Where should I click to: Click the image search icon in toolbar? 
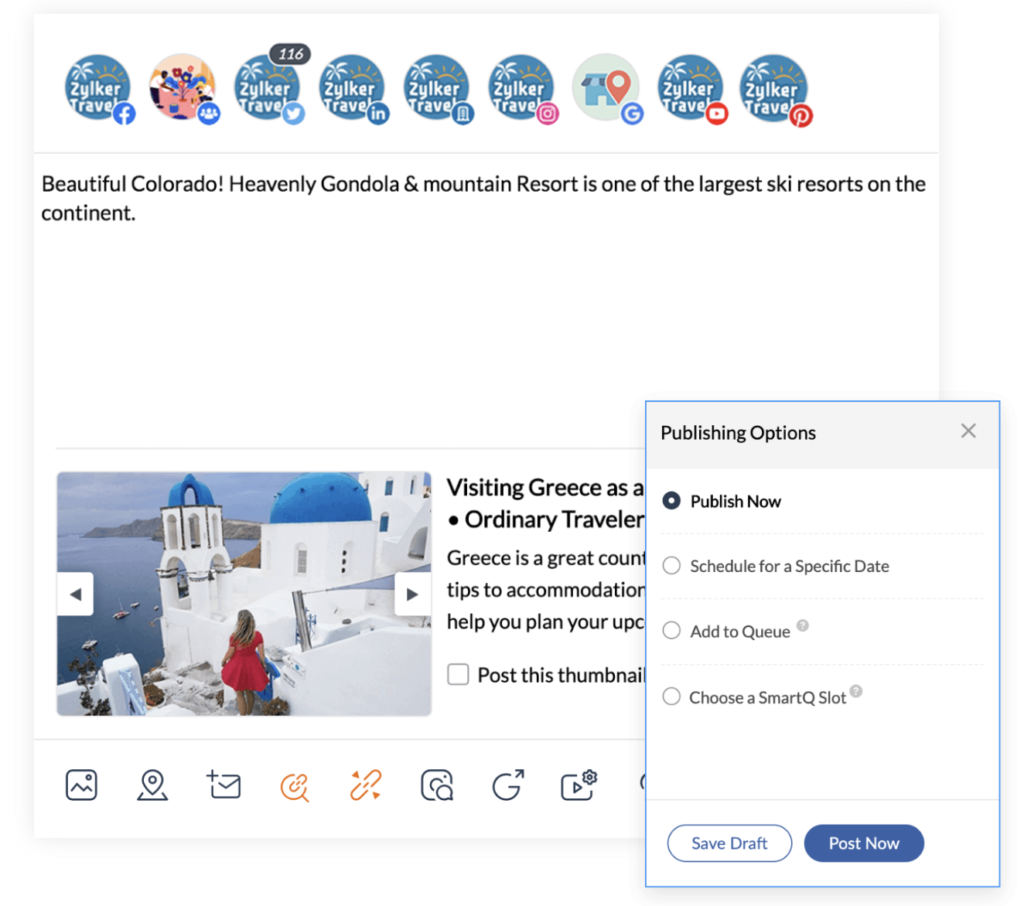[x=437, y=785]
